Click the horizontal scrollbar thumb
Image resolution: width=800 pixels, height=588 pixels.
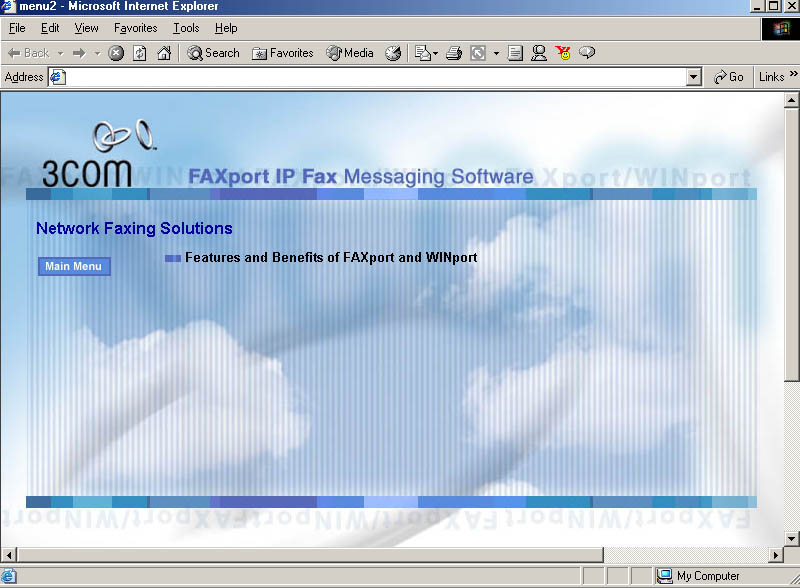(x=310, y=554)
